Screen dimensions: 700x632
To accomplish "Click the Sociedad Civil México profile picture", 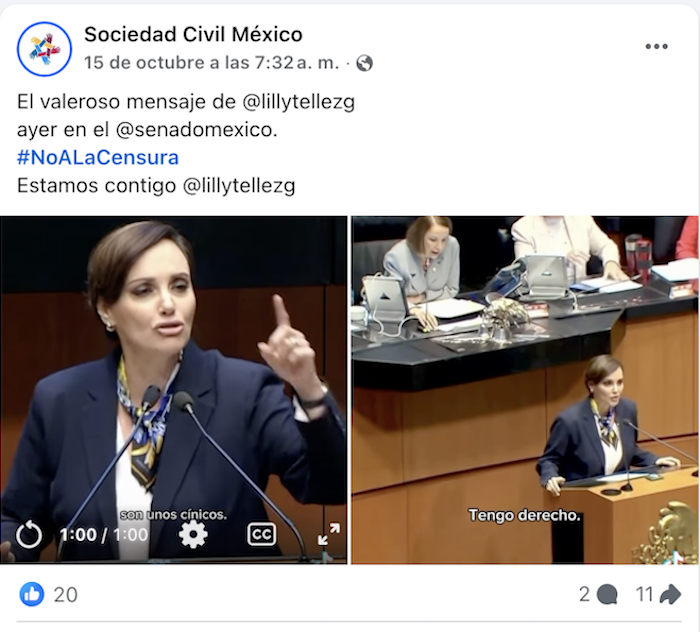I will (44, 49).
